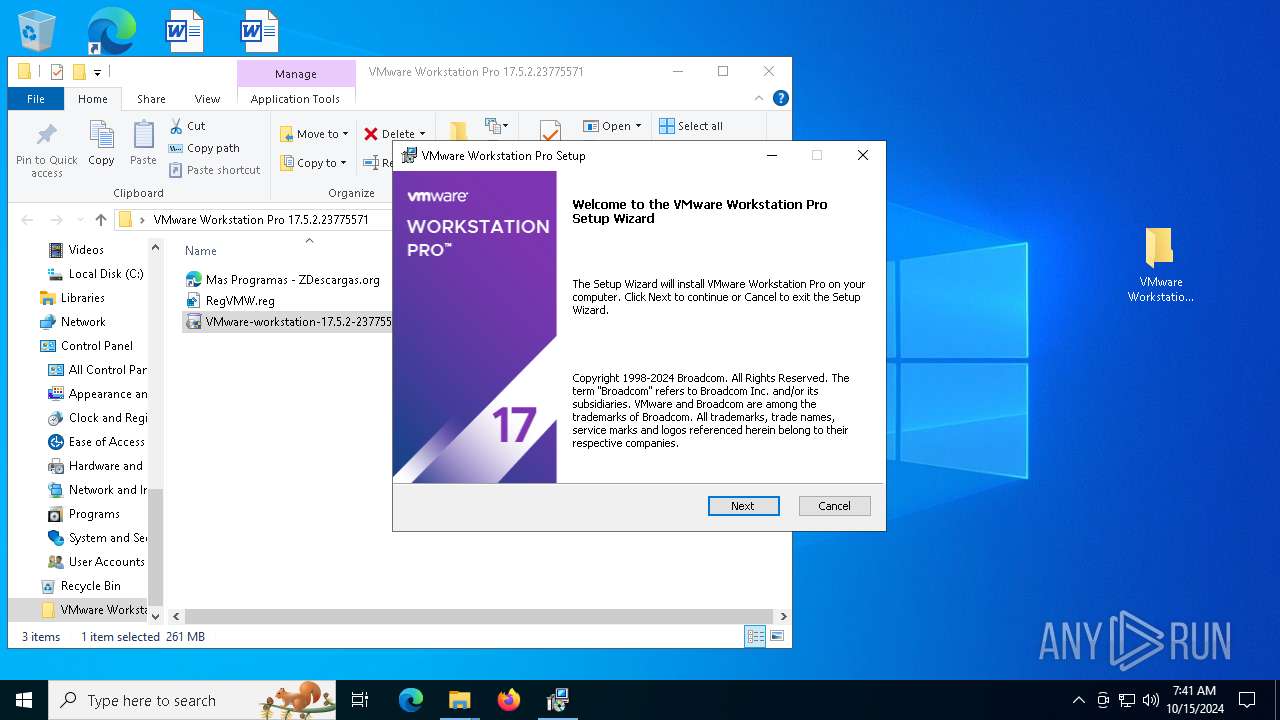Open the second Word document on the desktop
This screenshot has width=1280, height=720.
259,30
